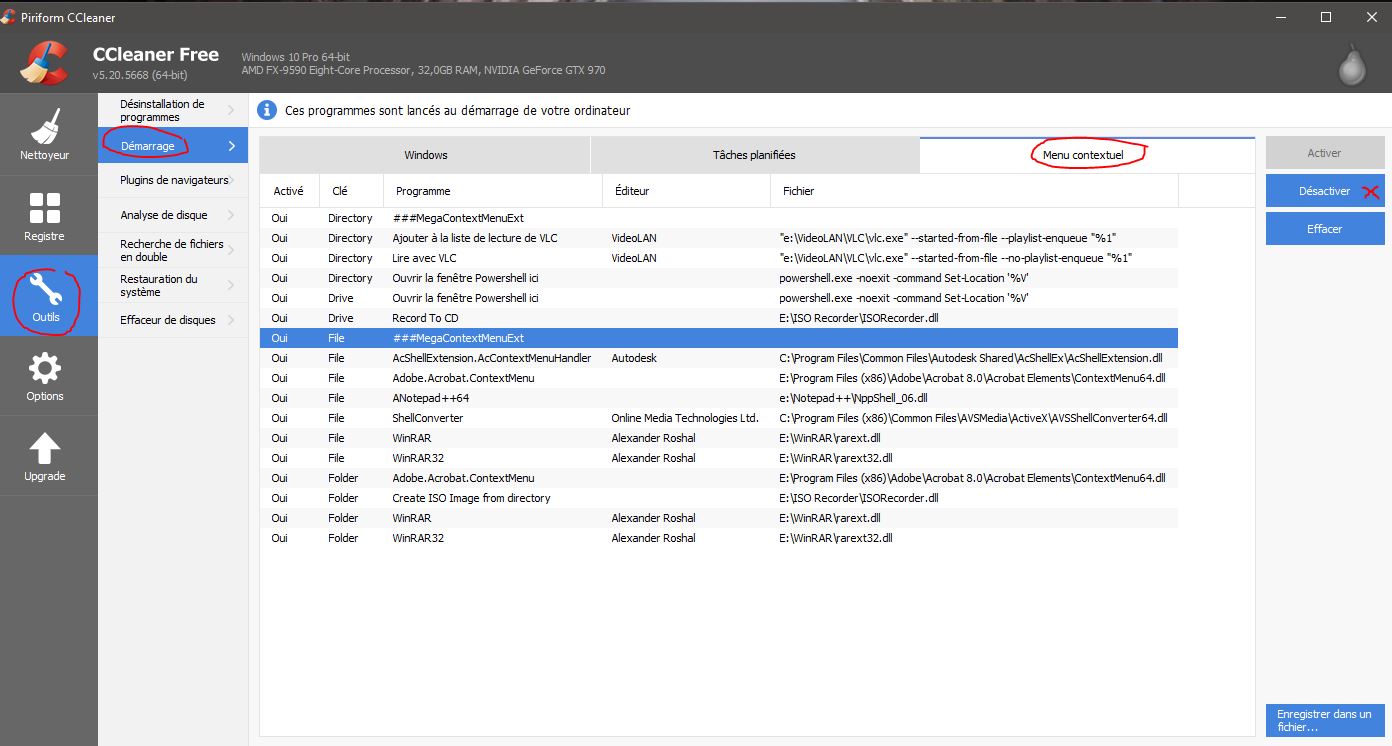1392x746 pixels.
Task: Open Effaceur de disques
Action: pyautogui.click(x=173, y=320)
